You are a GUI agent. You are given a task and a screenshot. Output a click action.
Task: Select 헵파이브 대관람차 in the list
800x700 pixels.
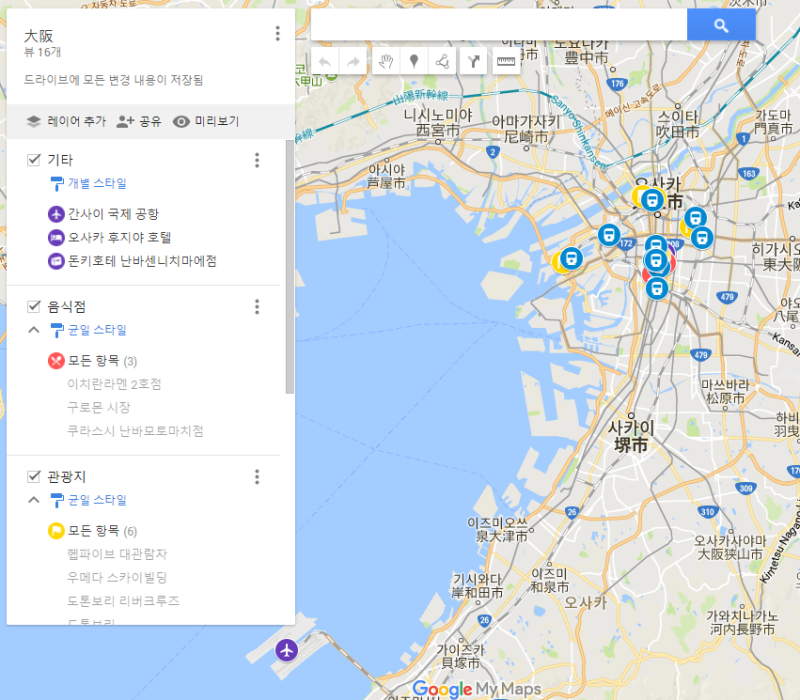pos(117,554)
